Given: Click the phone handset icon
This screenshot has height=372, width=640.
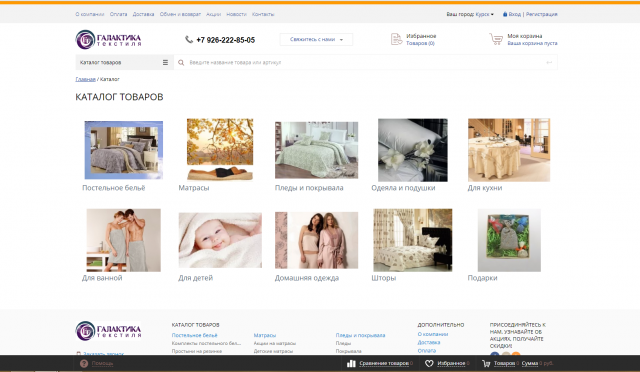Looking at the screenshot, I should 189,40.
